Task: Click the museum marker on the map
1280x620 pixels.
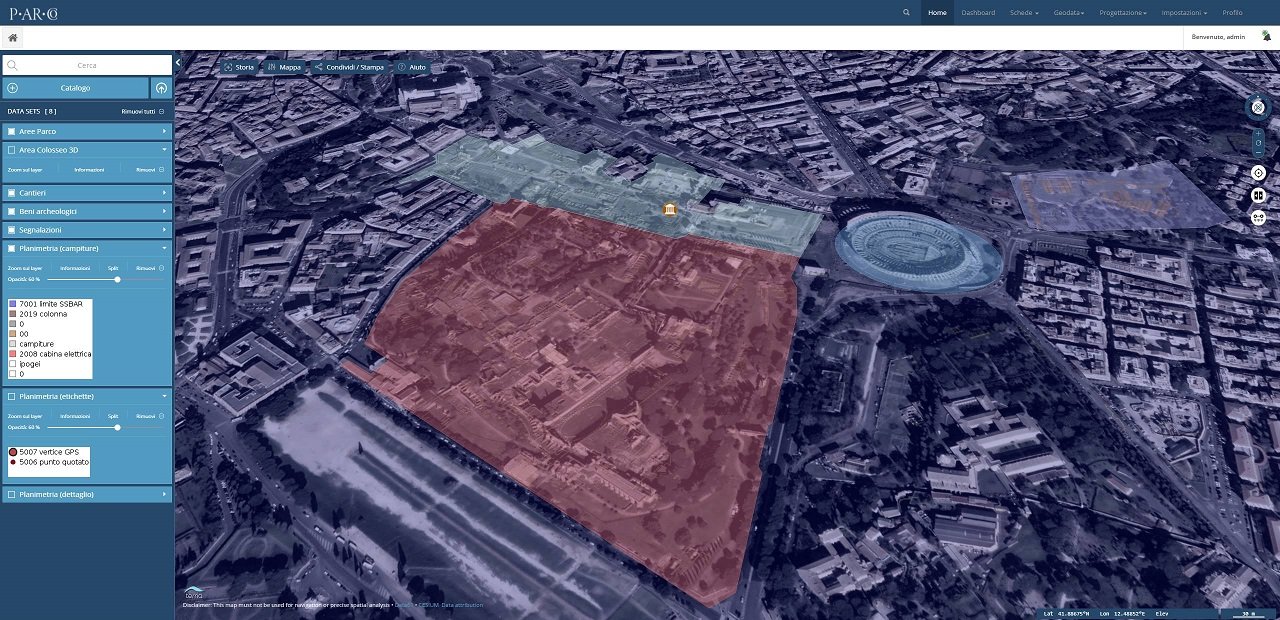Action: pos(669,209)
